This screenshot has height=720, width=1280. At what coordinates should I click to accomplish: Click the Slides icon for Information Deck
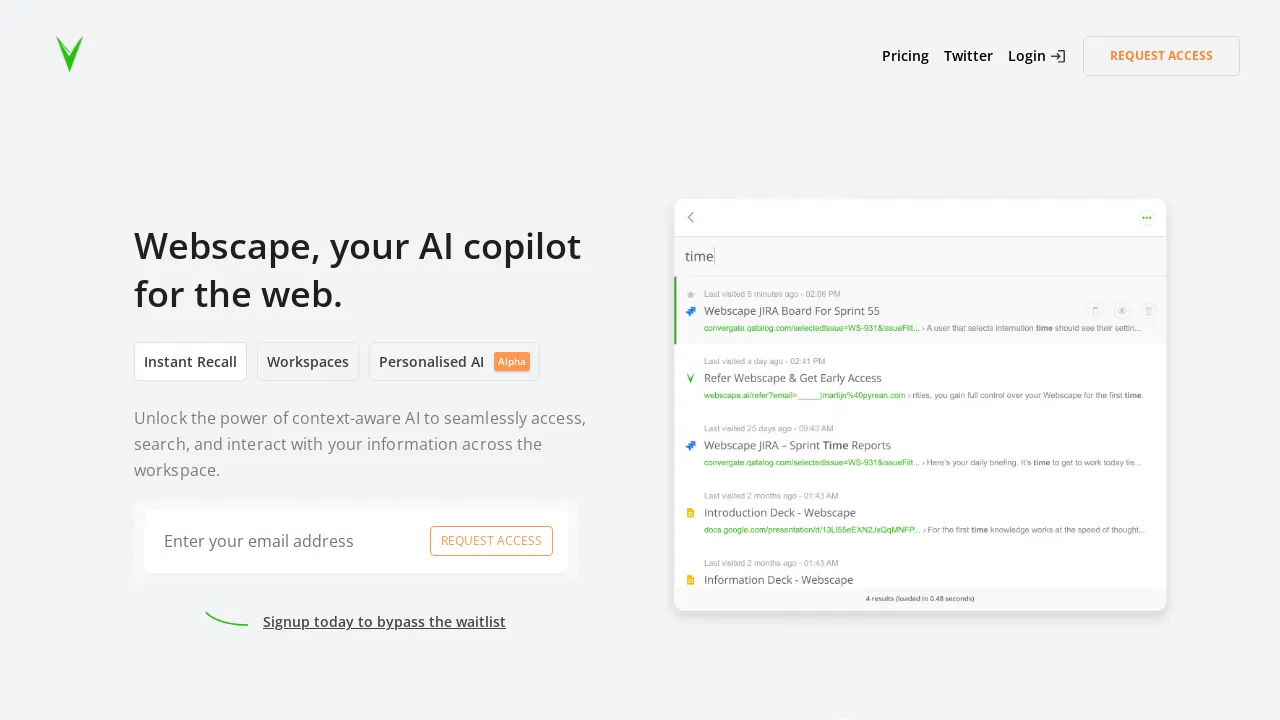(691, 579)
